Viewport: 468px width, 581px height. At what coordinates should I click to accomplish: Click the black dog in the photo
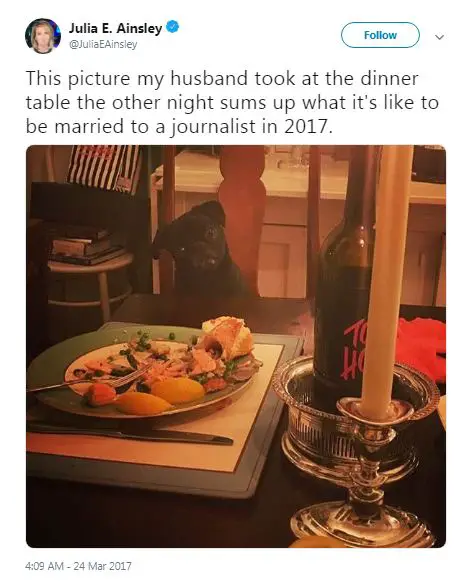point(202,249)
